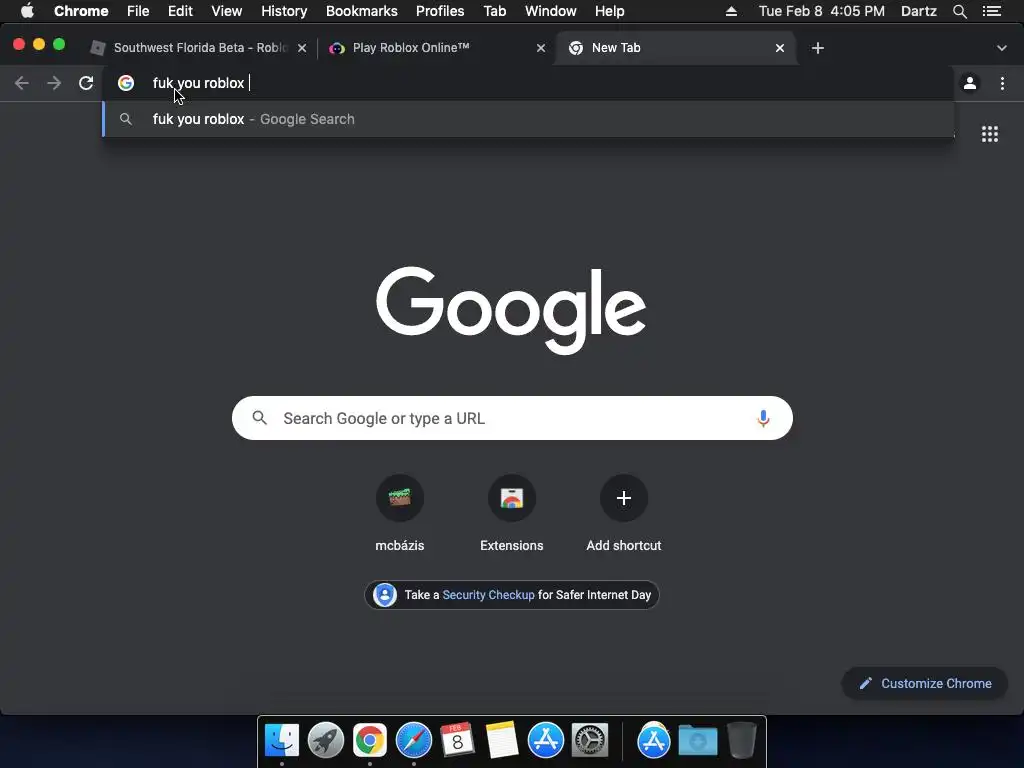Open the Tab menu
Viewport: 1024px width, 768px height.
pos(494,11)
